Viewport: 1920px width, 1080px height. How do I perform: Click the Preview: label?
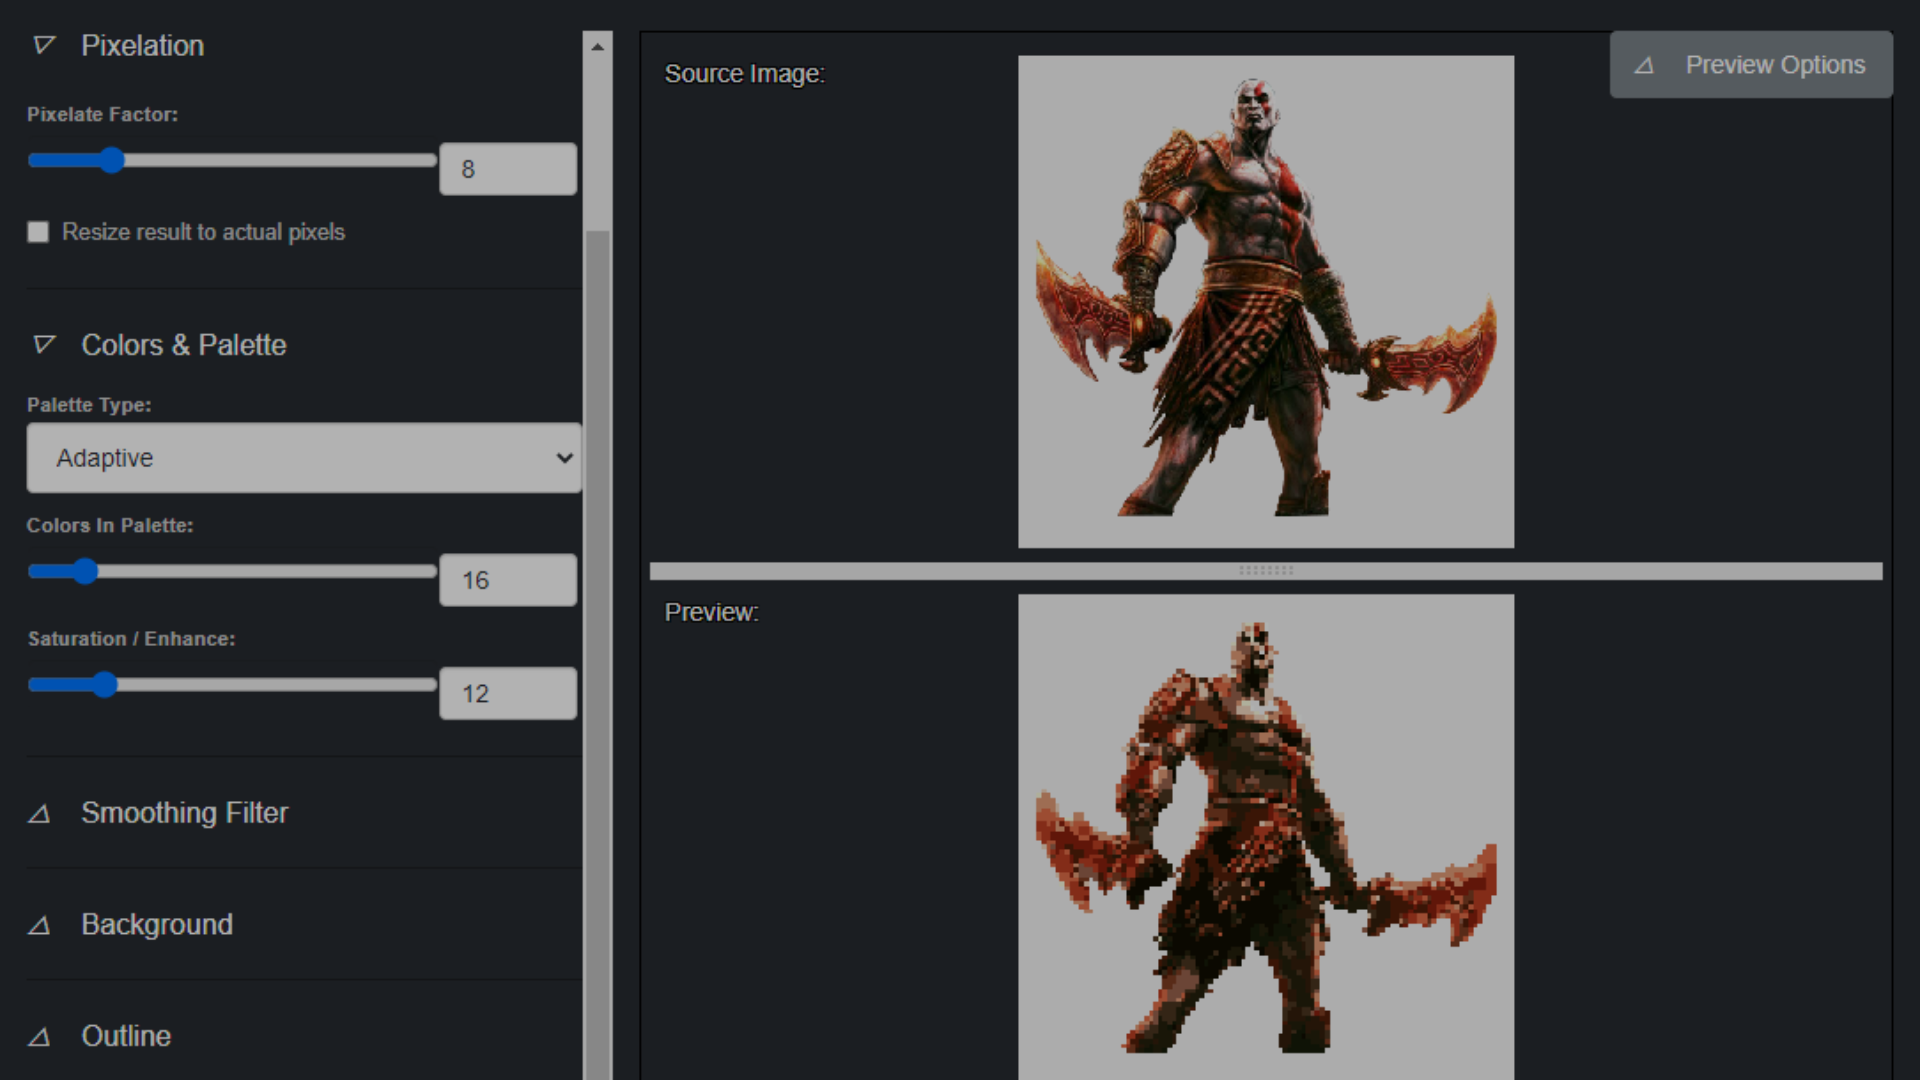pyautogui.click(x=712, y=612)
